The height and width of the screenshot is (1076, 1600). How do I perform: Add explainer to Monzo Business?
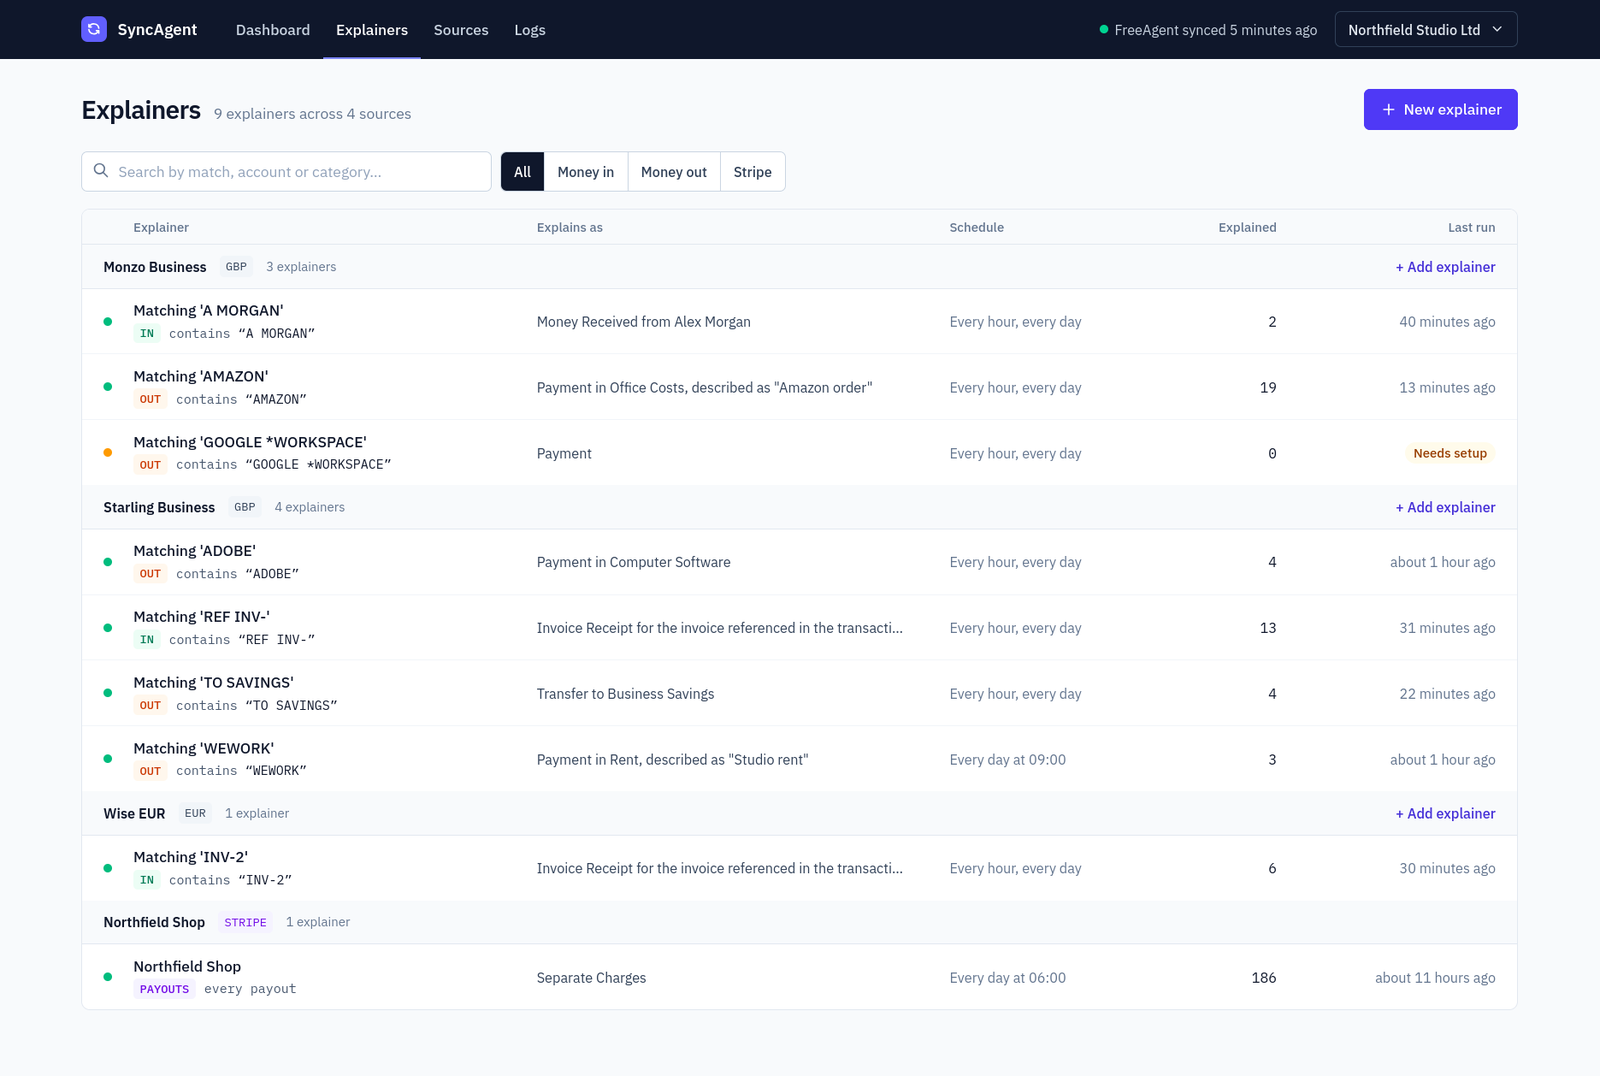(1446, 267)
